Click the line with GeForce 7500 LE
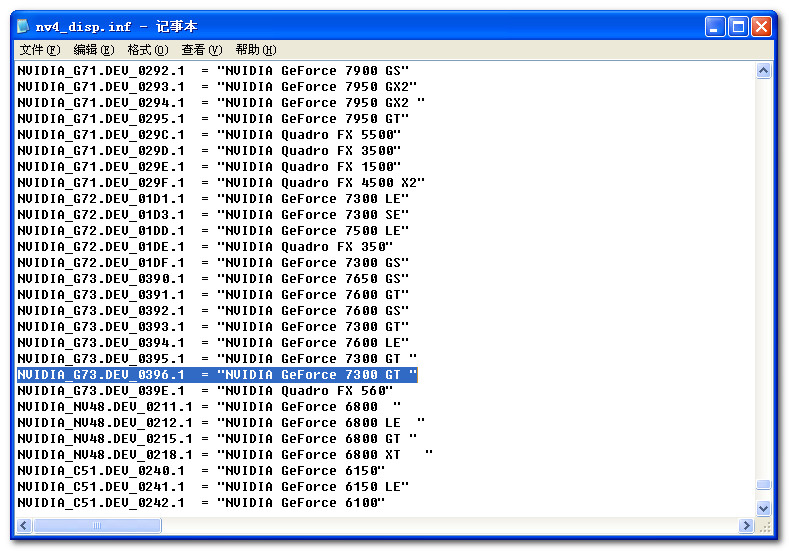The image size is (789, 551). [x=213, y=231]
